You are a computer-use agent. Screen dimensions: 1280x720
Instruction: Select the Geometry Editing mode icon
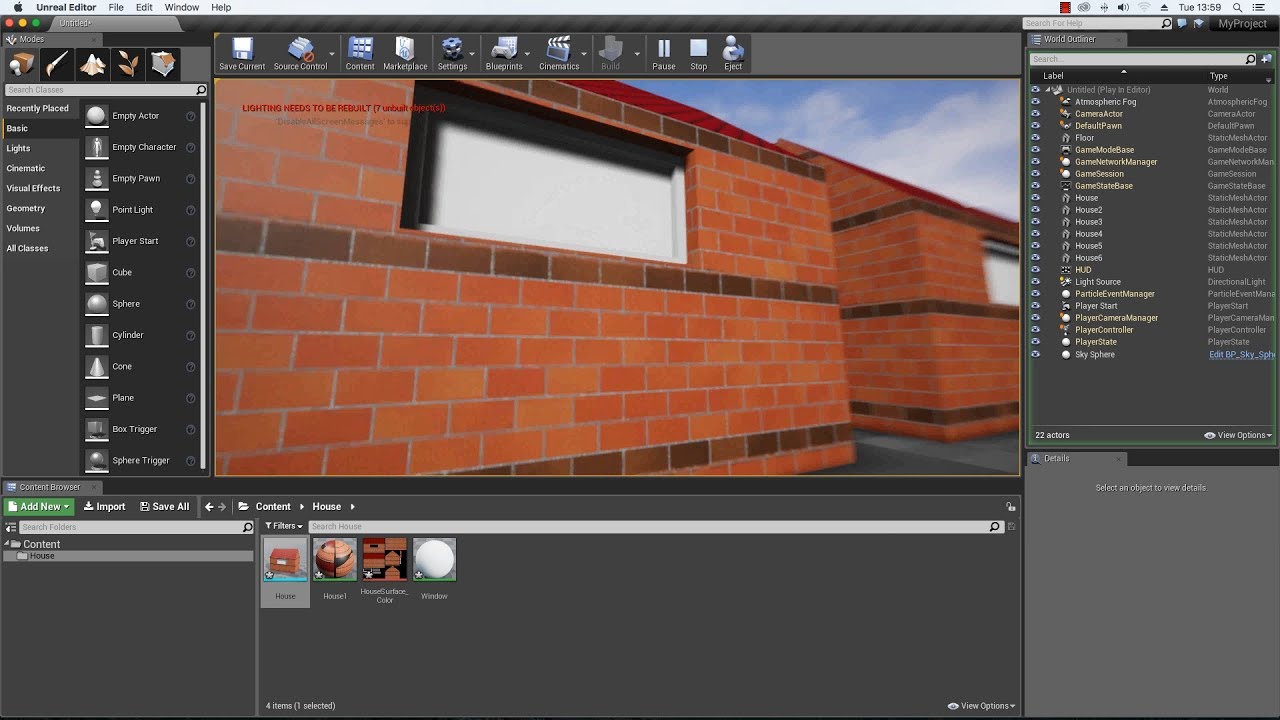tap(164, 65)
